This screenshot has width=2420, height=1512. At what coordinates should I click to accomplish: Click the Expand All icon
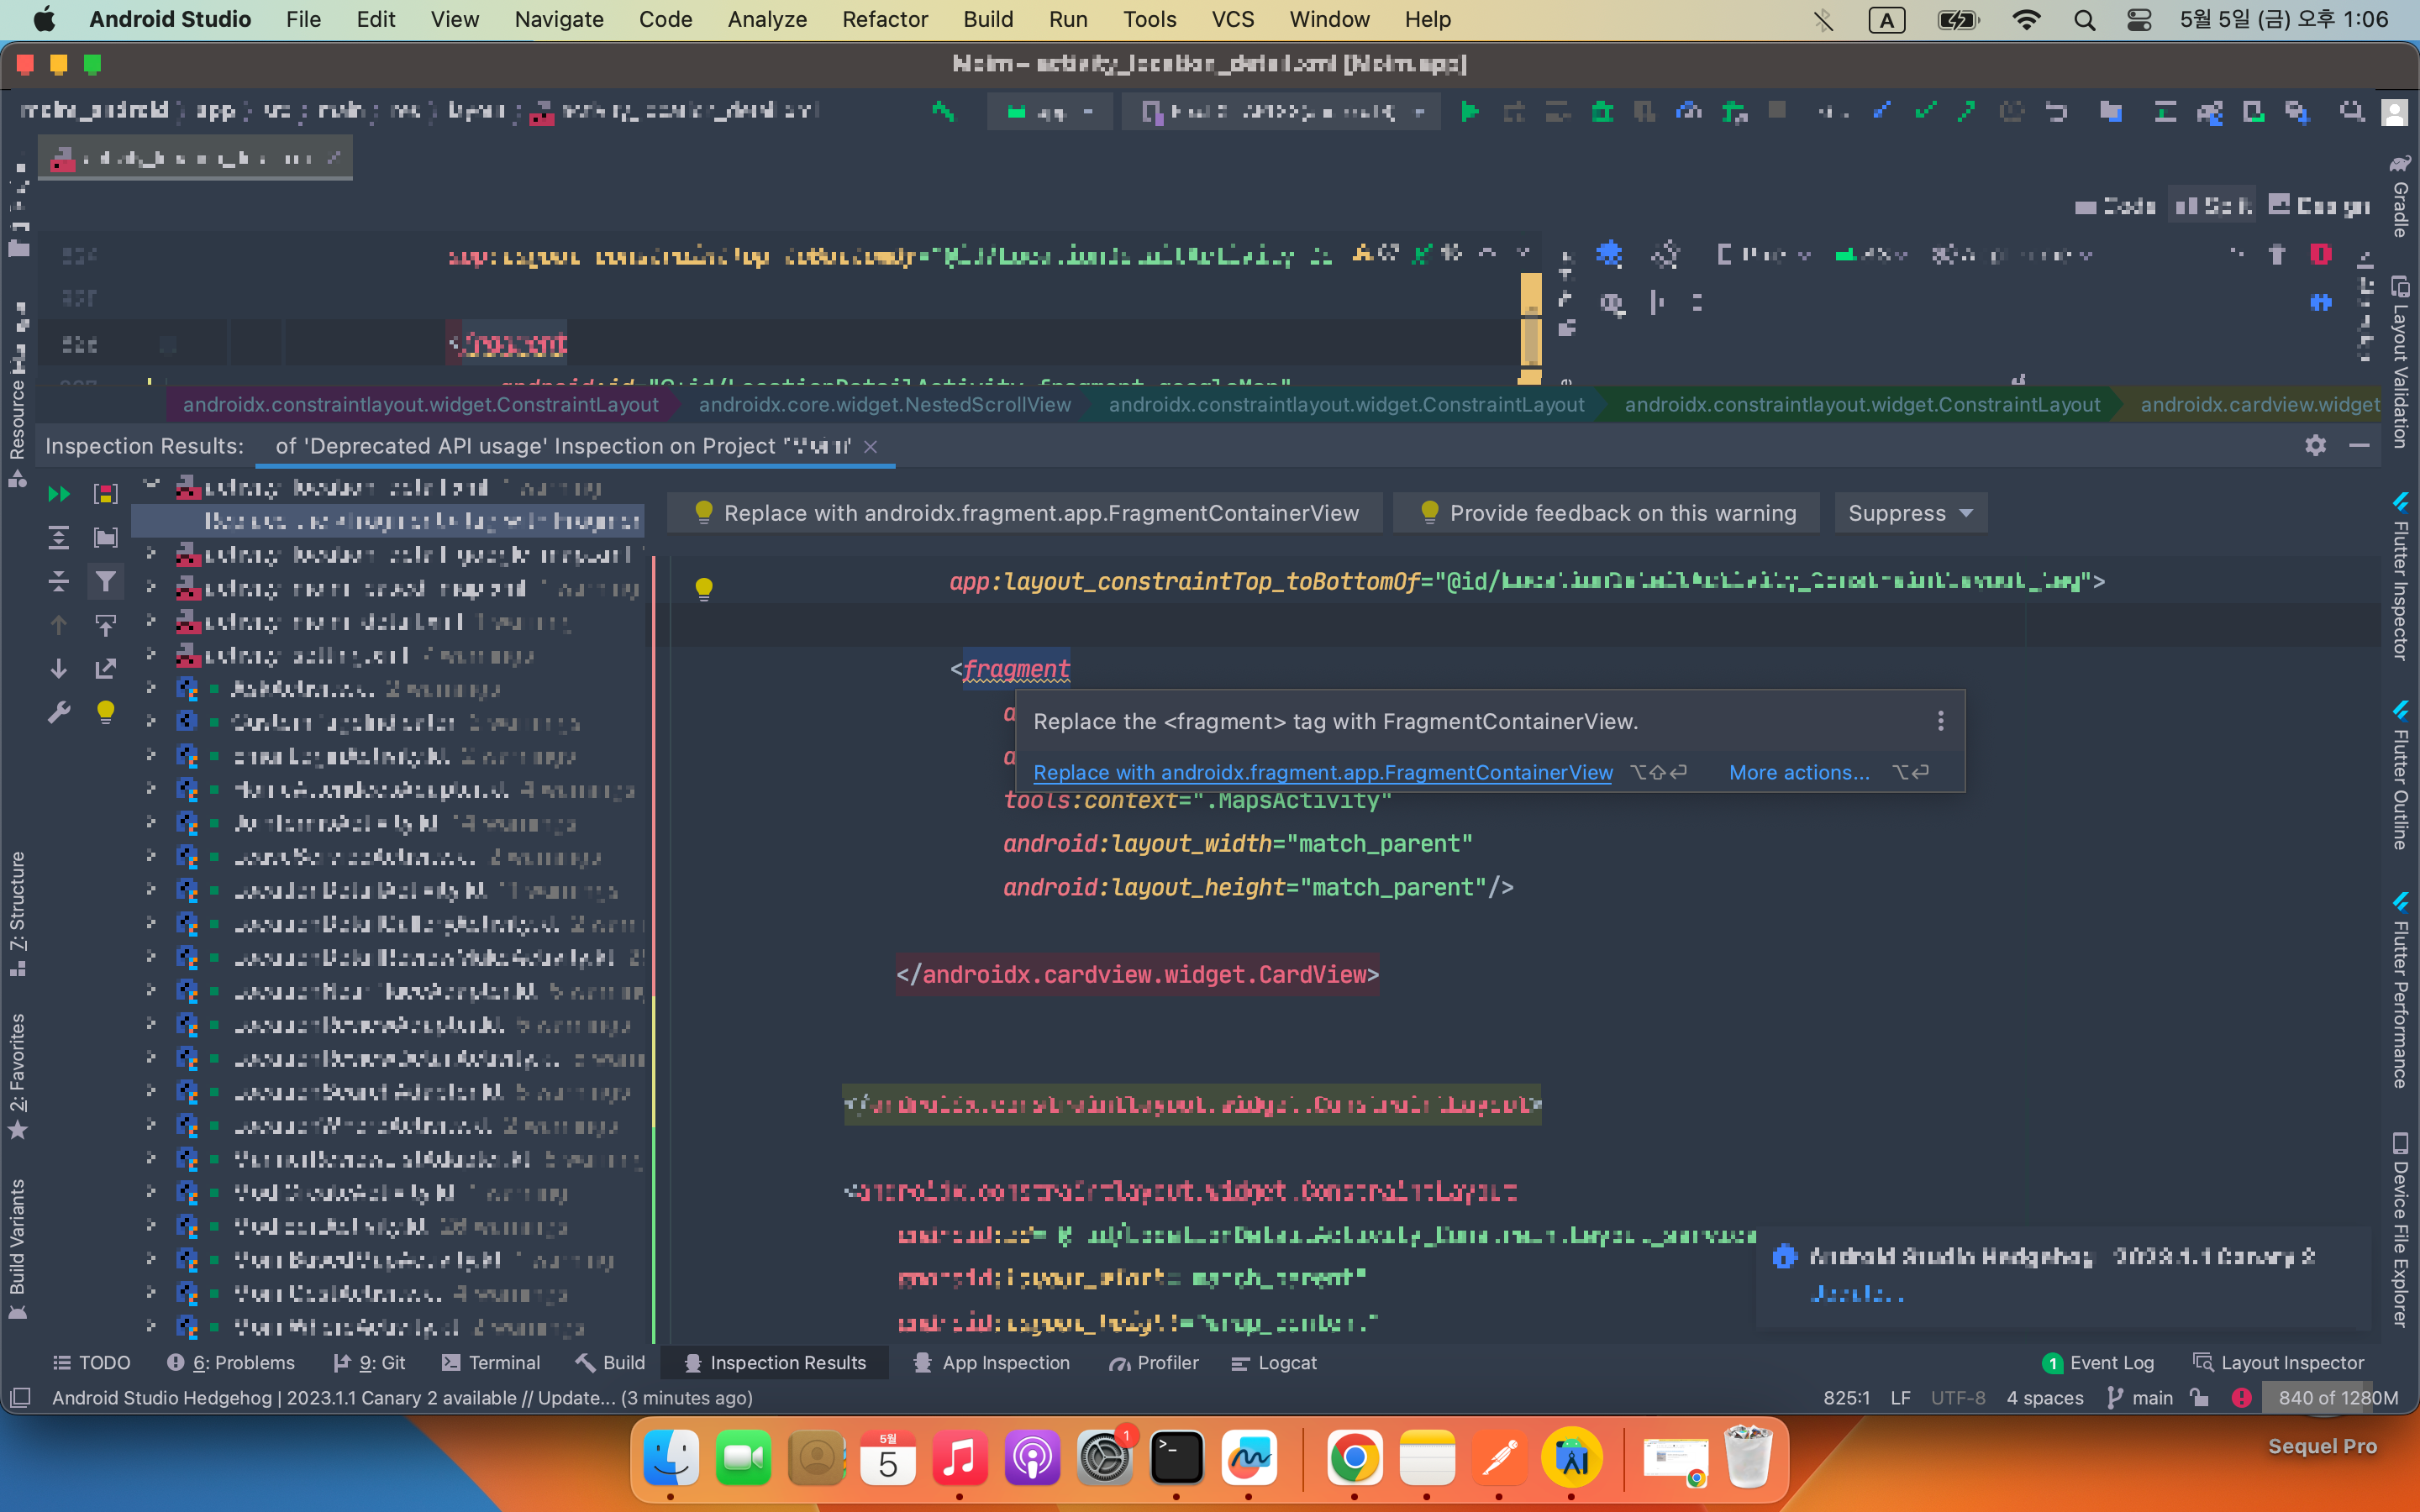point(58,538)
